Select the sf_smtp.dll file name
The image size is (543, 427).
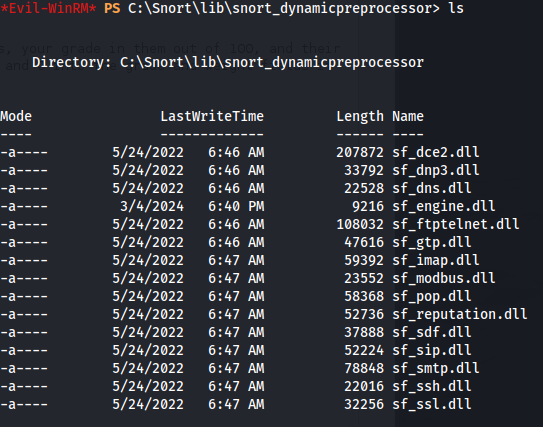pyautogui.click(x=435, y=368)
